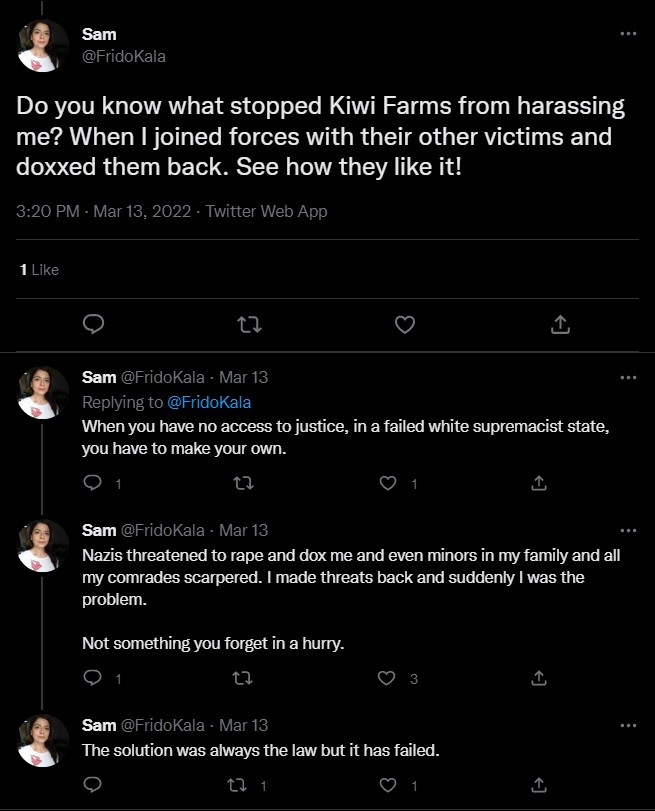This screenshot has height=811, width=655.
Task: Open more options for the main tweet
Action: (x=628, y=34)
